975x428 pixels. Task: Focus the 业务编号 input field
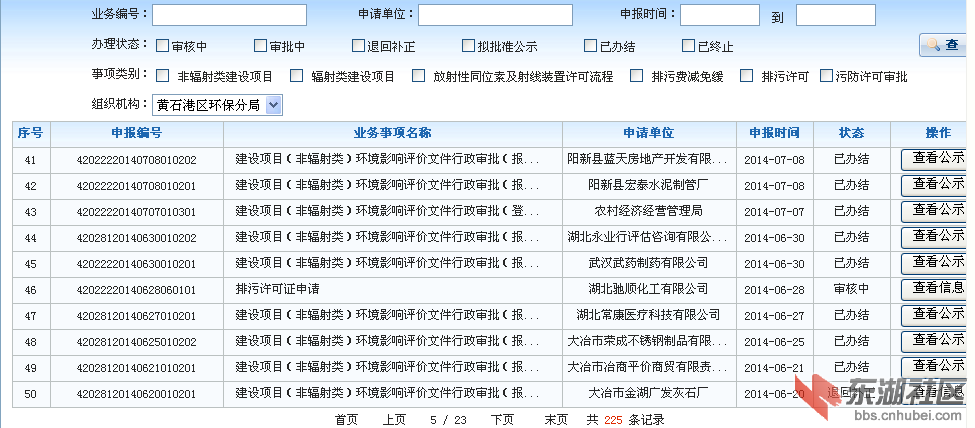[x=229, y=15]
